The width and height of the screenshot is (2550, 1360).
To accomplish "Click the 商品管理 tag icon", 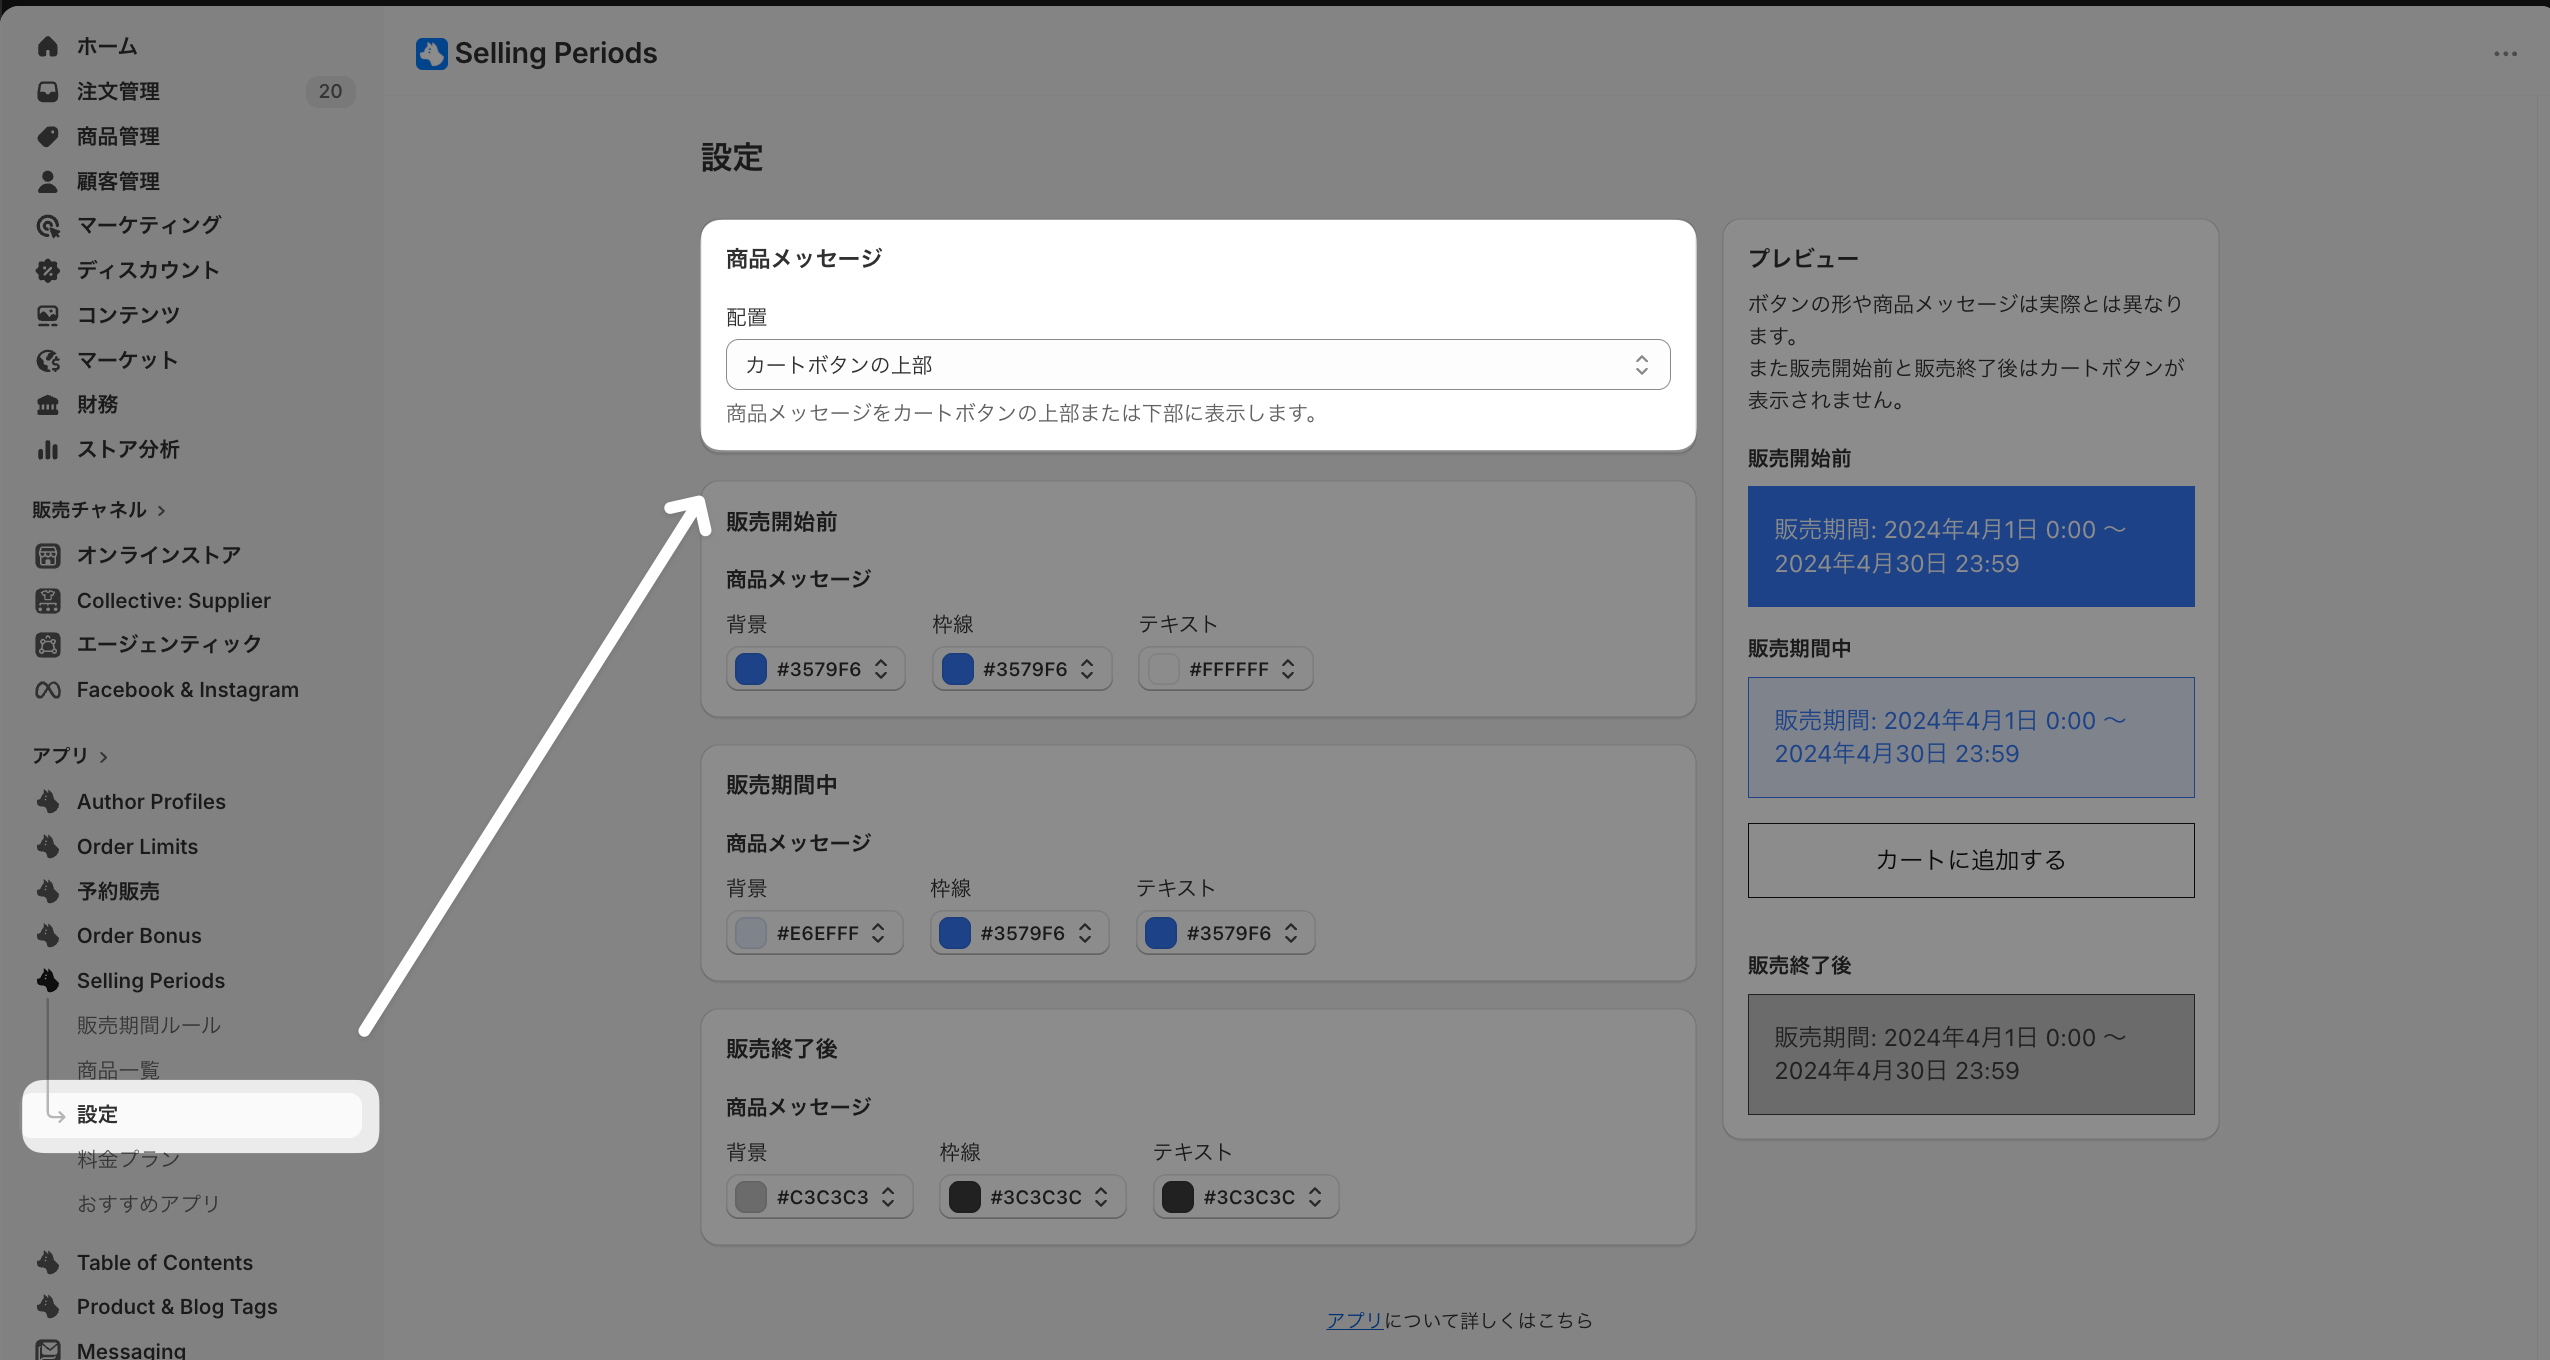I will [47, 136].
